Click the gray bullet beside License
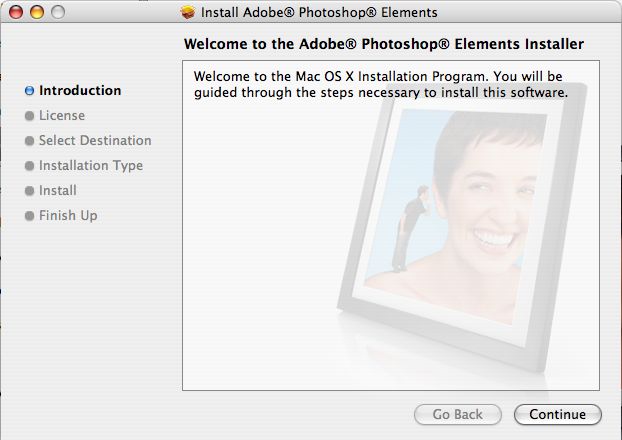This screenshot has height=440, width=622. [29, 116]
